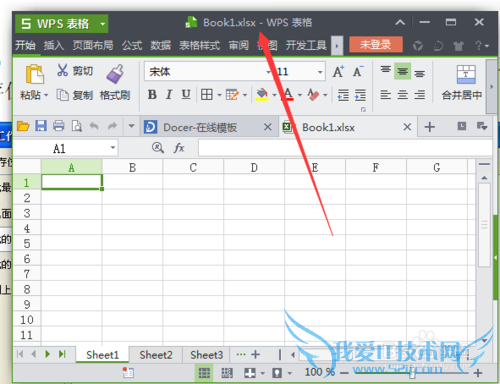Screen dimensions: 500x384
Task: Switch to the Sheet2 tab
Action: (x=156, y=355)
